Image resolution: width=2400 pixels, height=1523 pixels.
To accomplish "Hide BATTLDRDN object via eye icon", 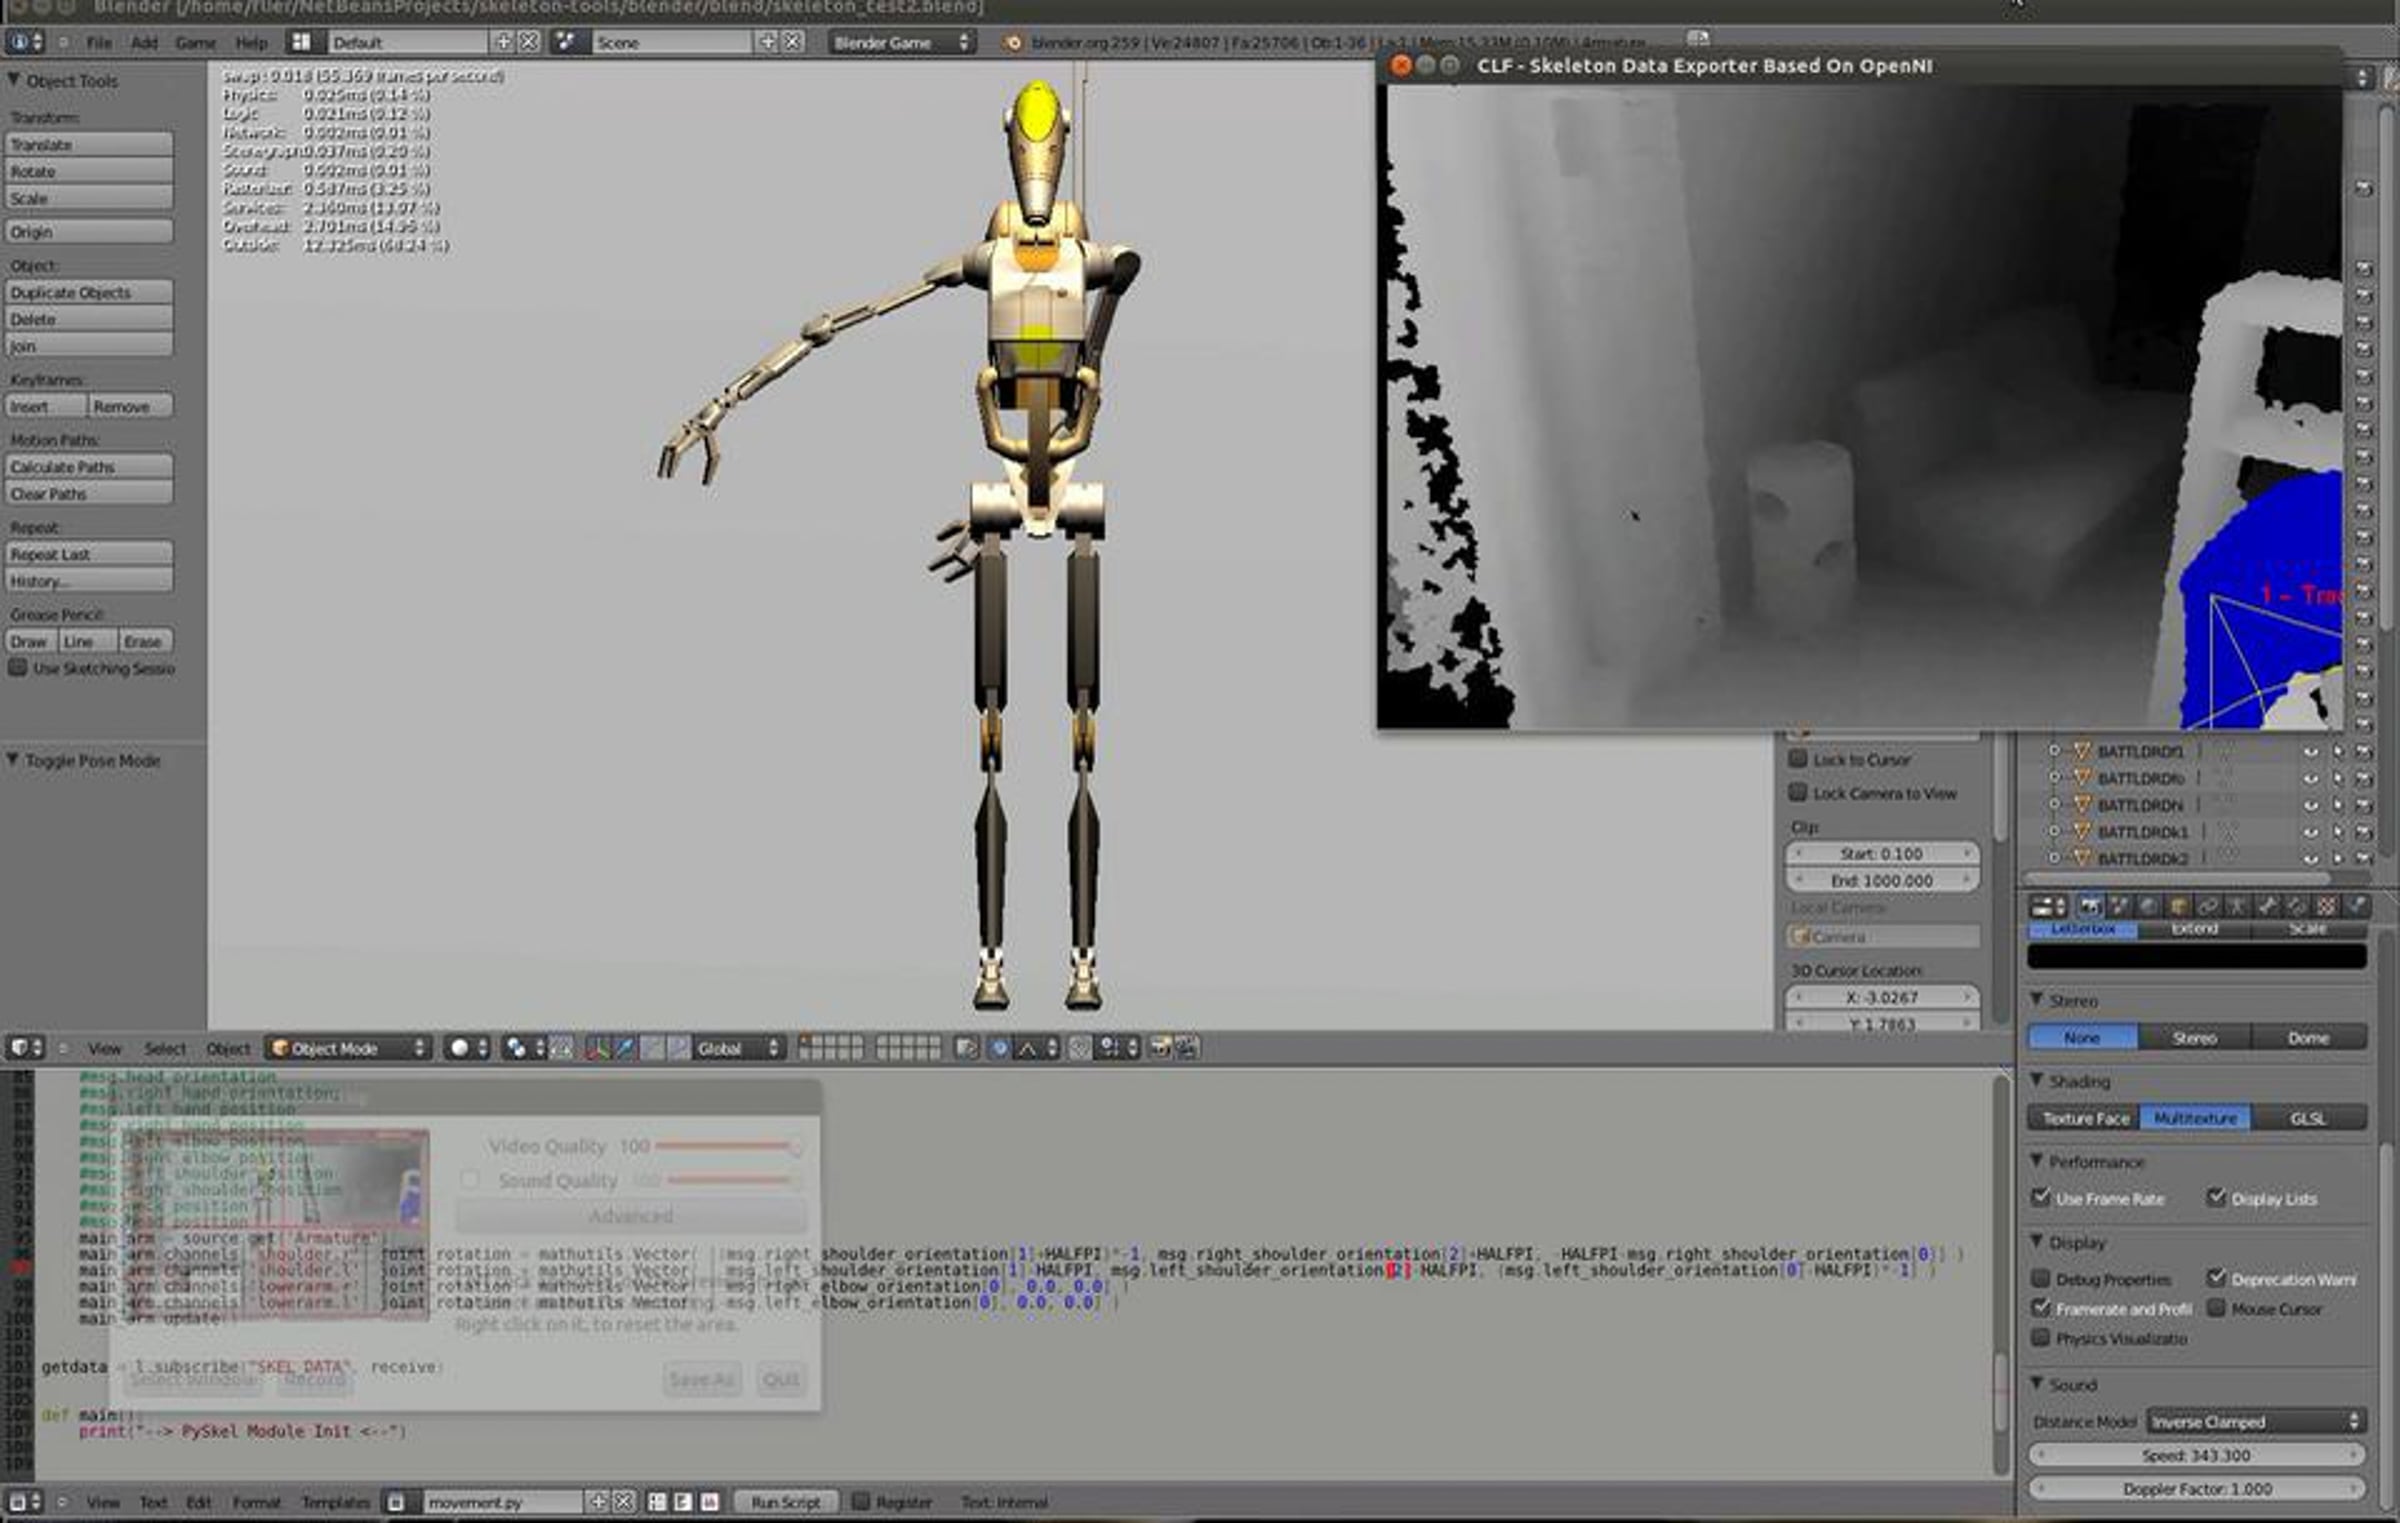I will 2310,805.
